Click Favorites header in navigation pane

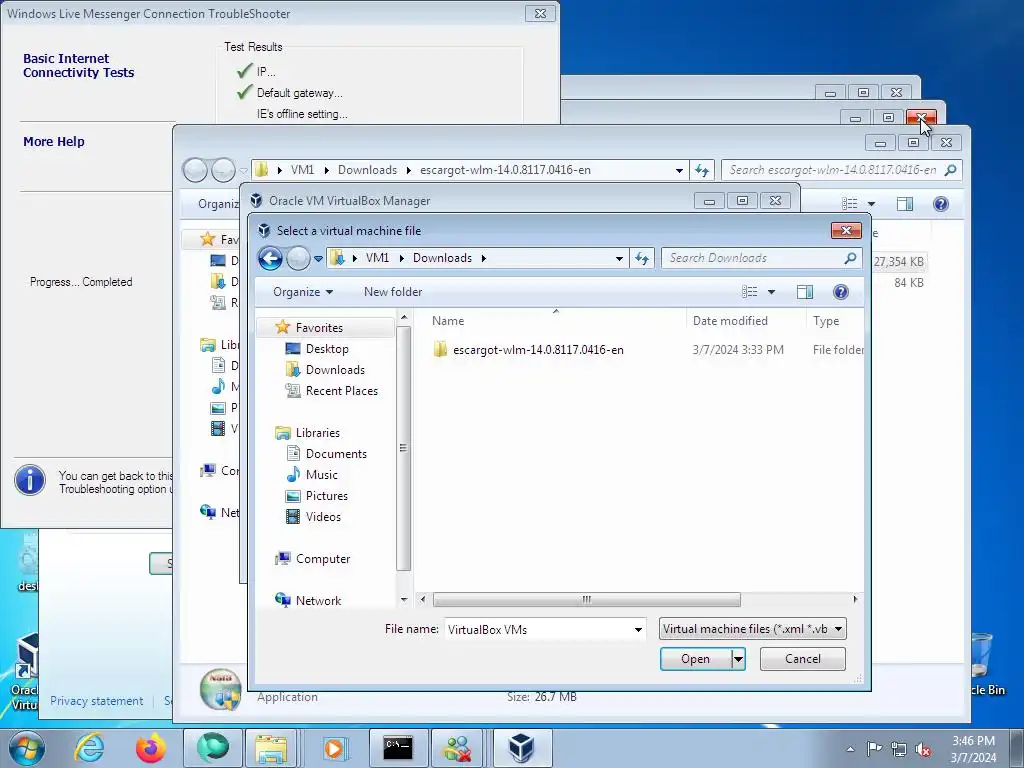coord(319,327)
